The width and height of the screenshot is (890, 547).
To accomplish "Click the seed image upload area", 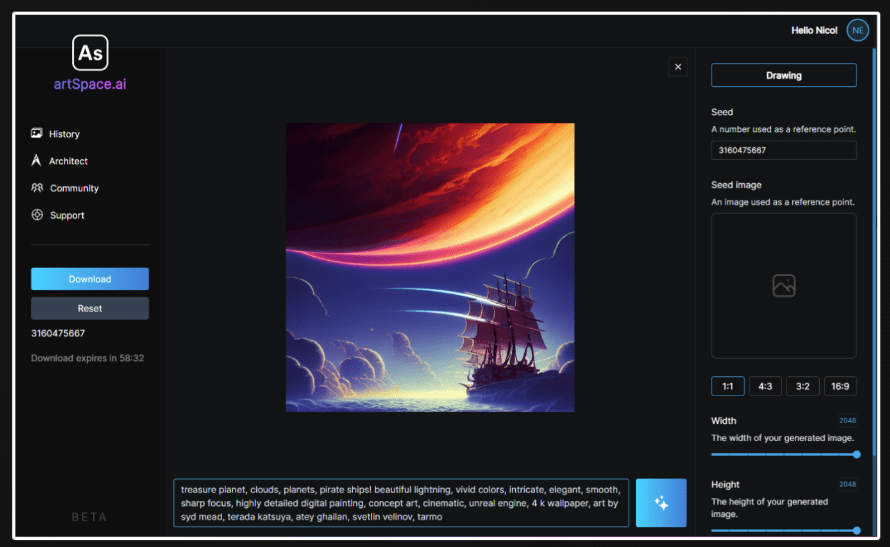I will (784, 286).
